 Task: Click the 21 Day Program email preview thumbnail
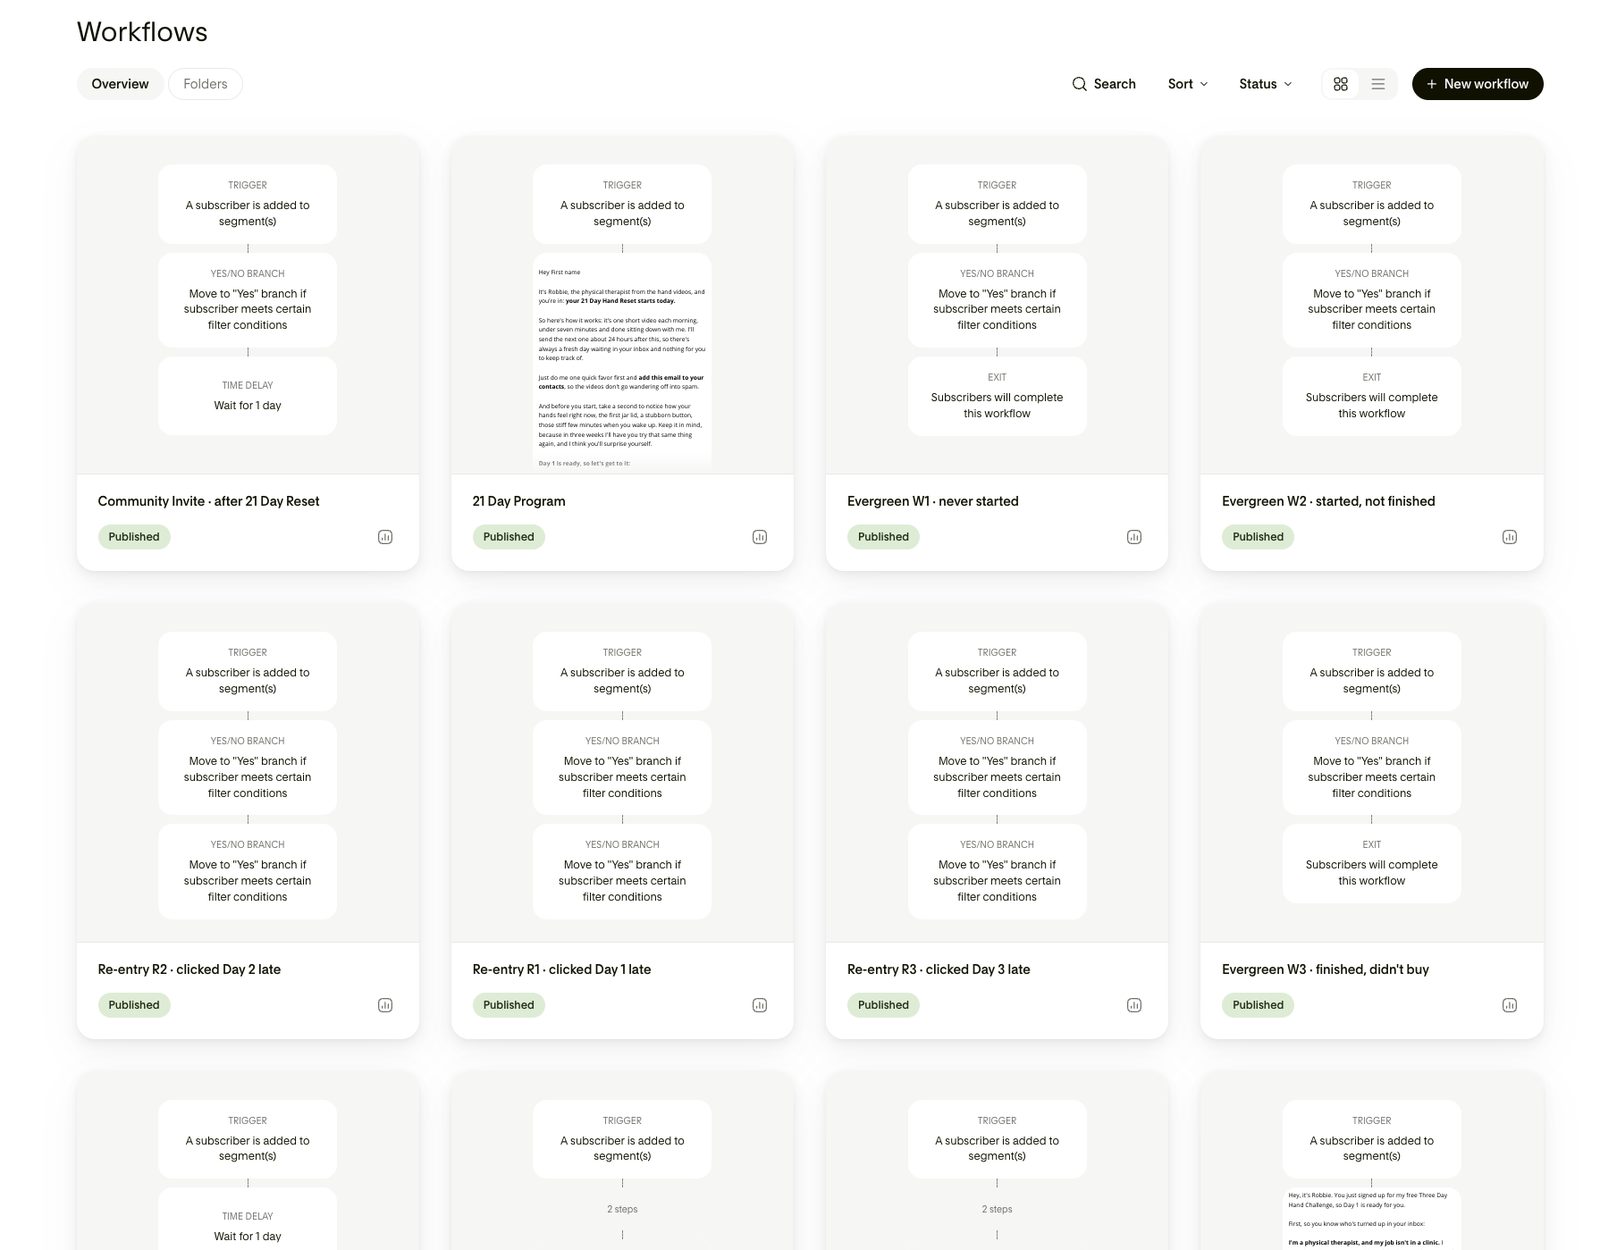(x=622, y=362)
